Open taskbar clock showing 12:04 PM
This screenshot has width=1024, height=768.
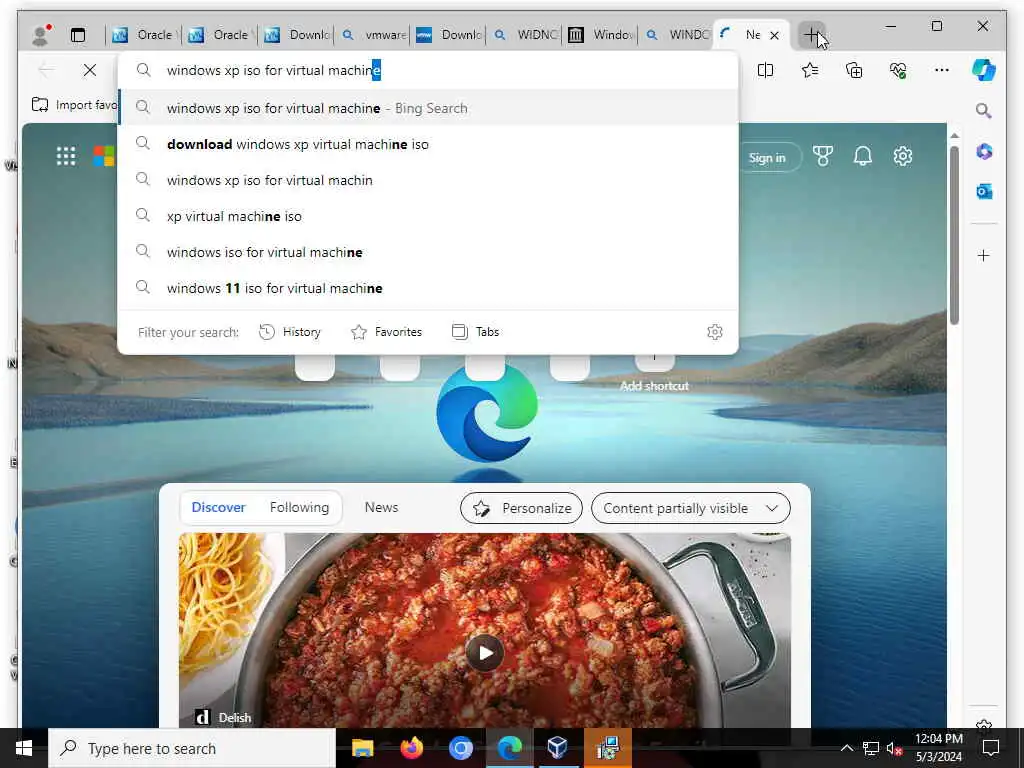(938, 748)
